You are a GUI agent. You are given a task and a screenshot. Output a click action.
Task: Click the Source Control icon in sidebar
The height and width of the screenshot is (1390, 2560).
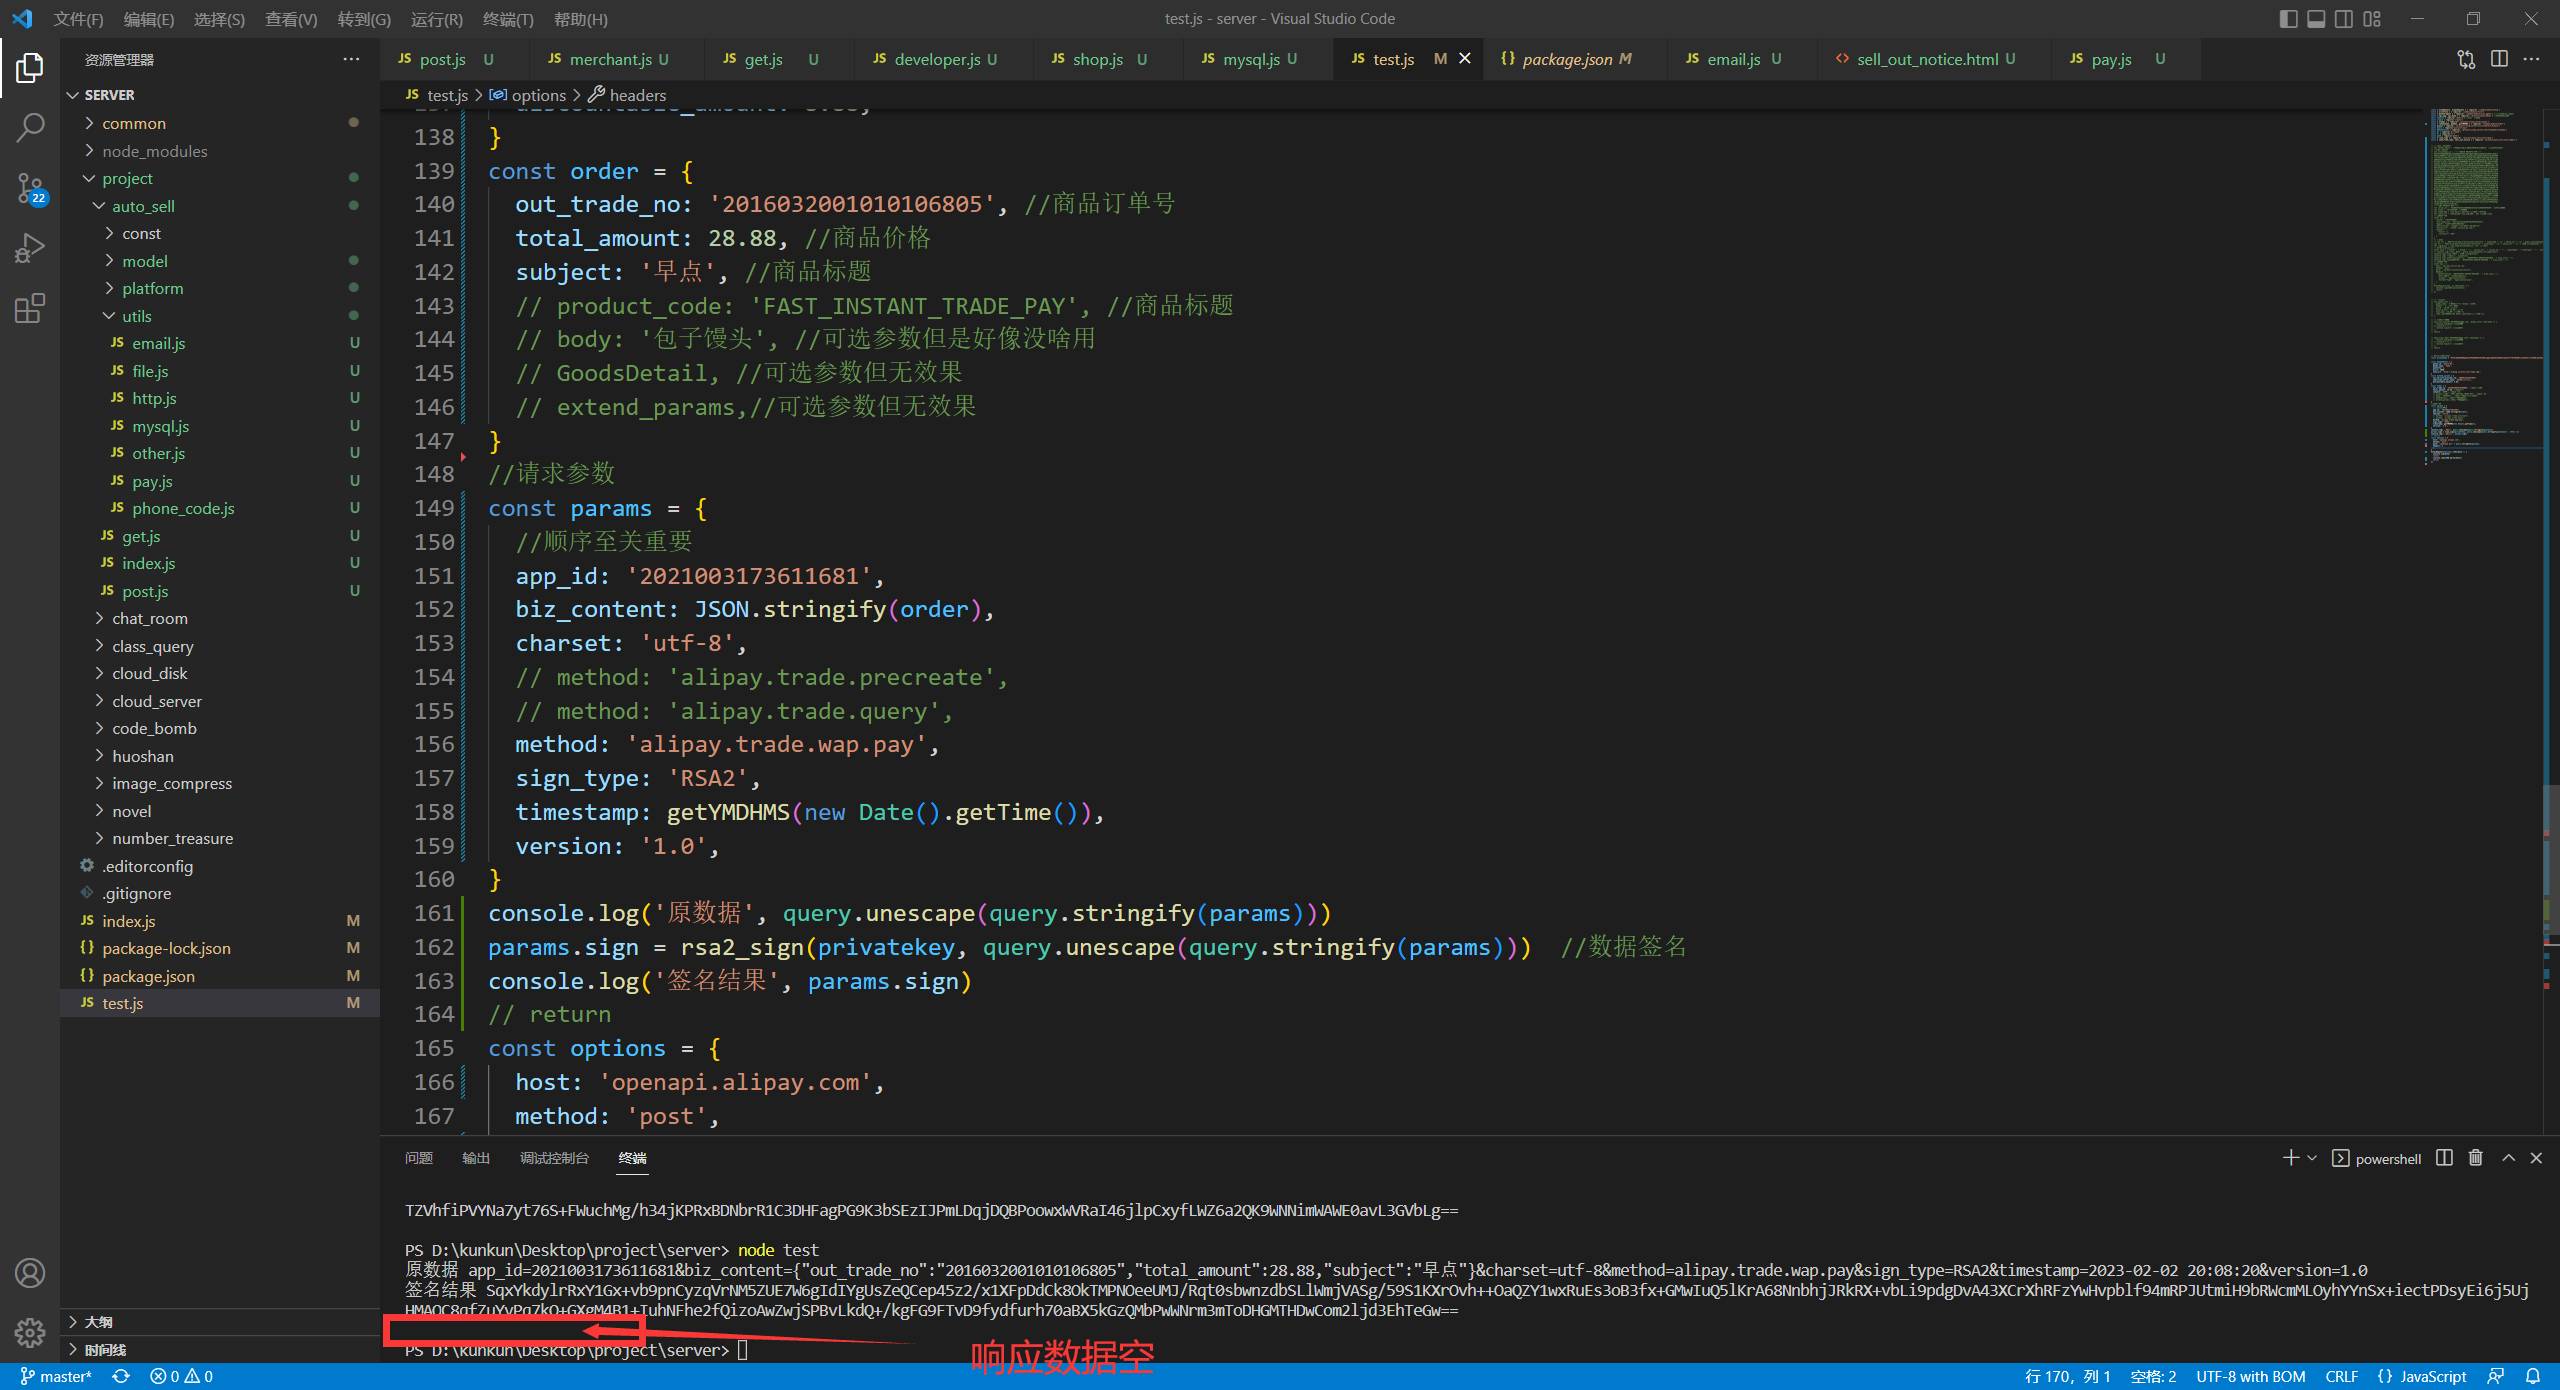tap(29, 192)
